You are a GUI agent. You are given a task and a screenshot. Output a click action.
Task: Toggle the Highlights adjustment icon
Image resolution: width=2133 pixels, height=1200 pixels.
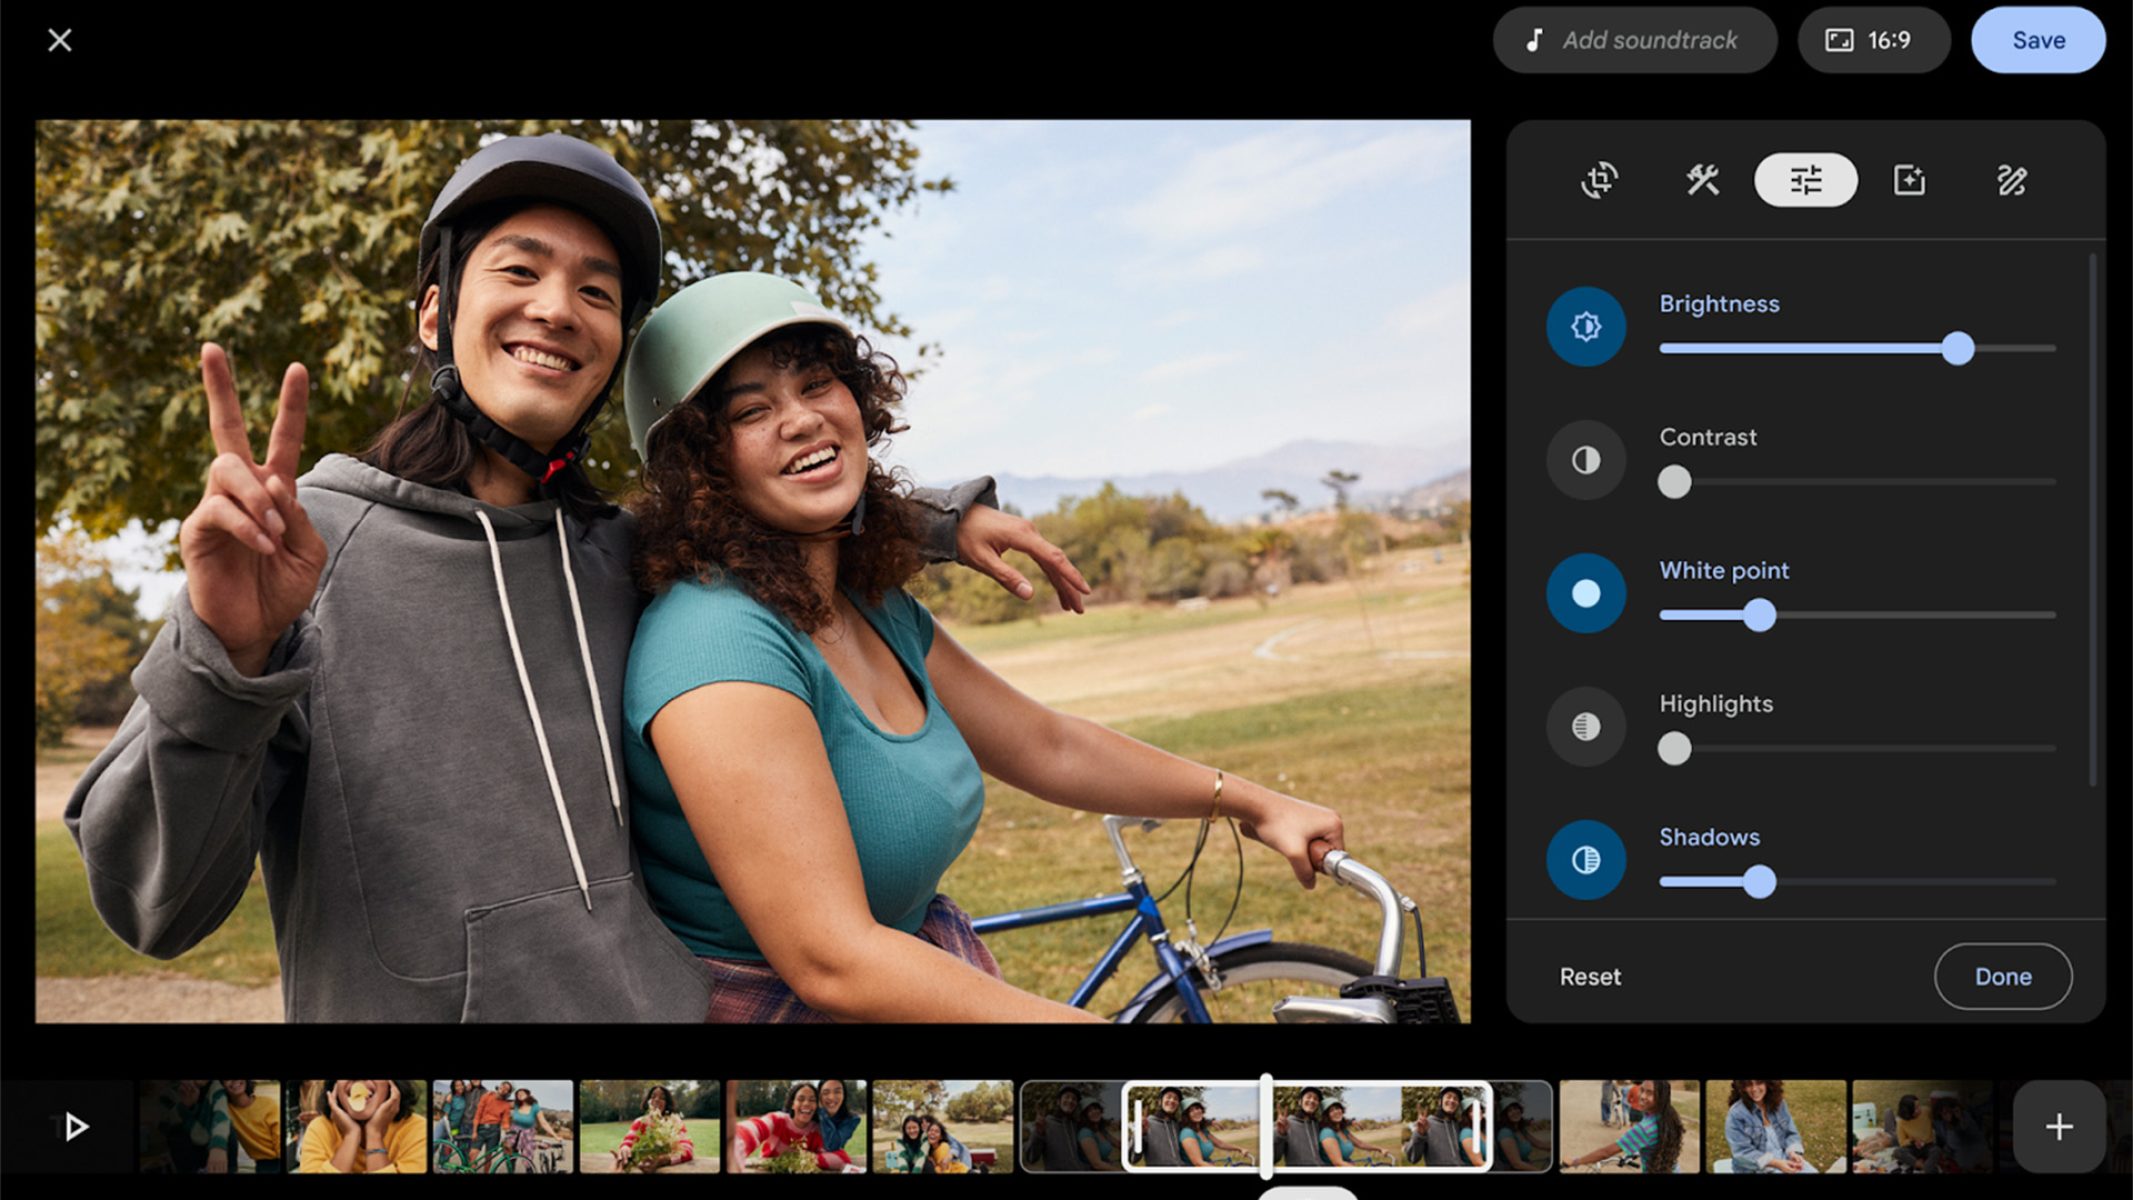tap(1585, 726)
